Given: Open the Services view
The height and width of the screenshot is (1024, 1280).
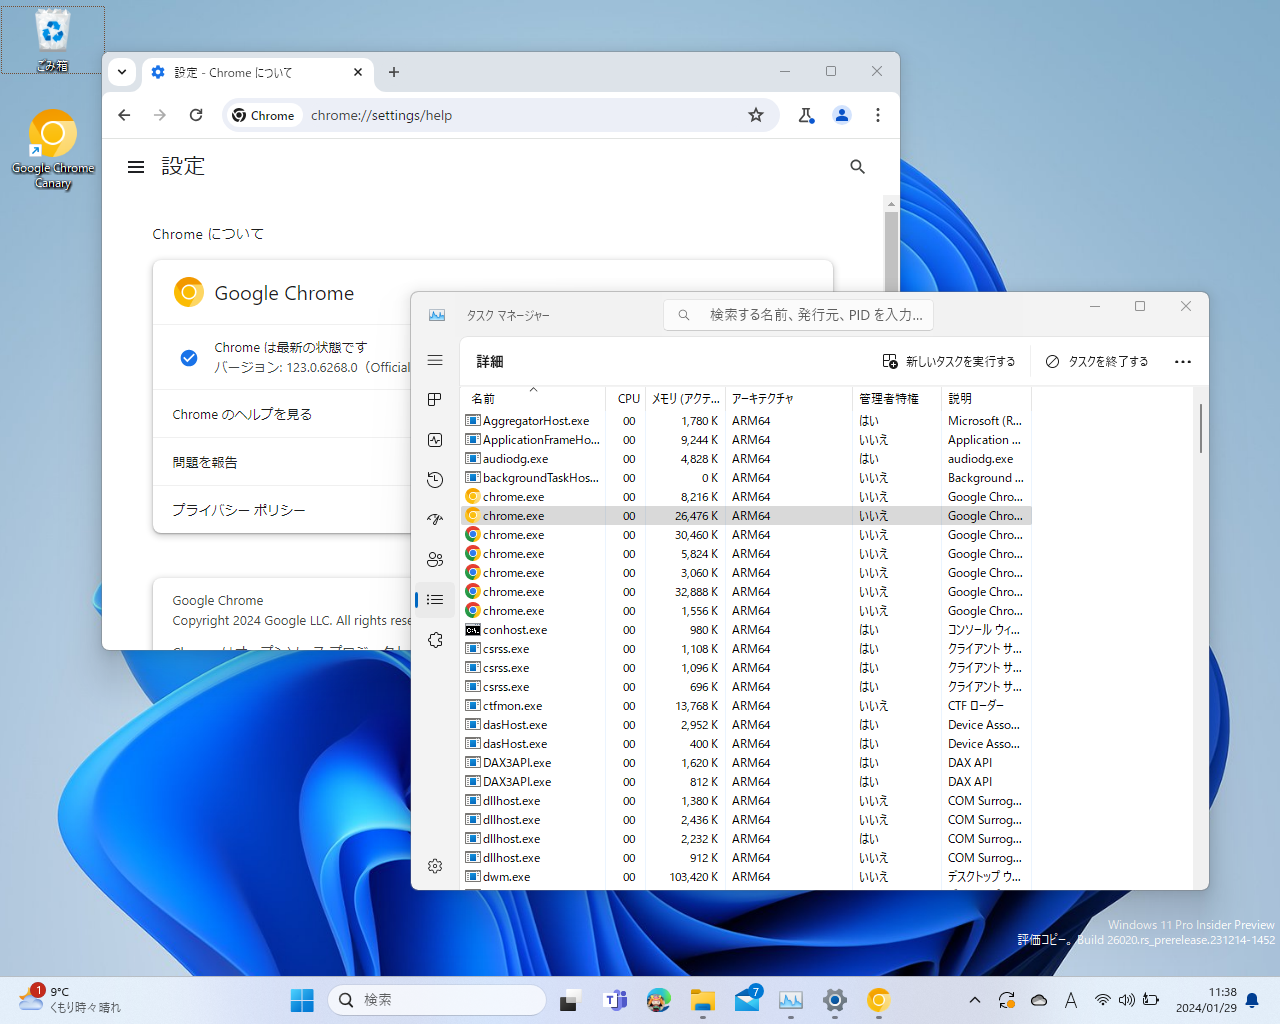Looking at the screenshot, I should pos(435,640).
